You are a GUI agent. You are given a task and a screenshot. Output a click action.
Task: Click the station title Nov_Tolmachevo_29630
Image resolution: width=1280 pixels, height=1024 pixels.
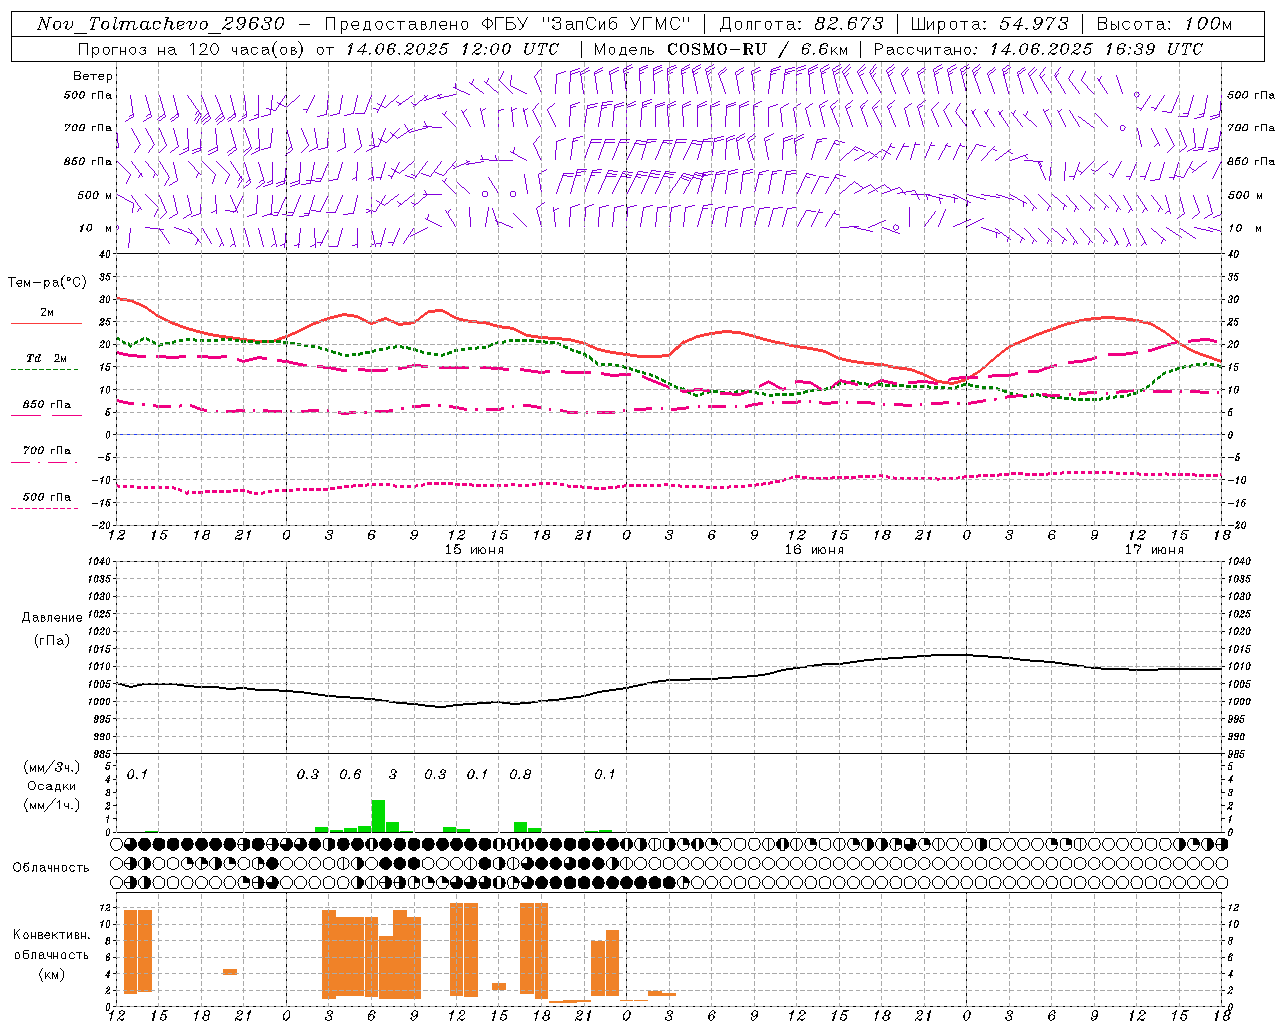click(x=161, y=24)
